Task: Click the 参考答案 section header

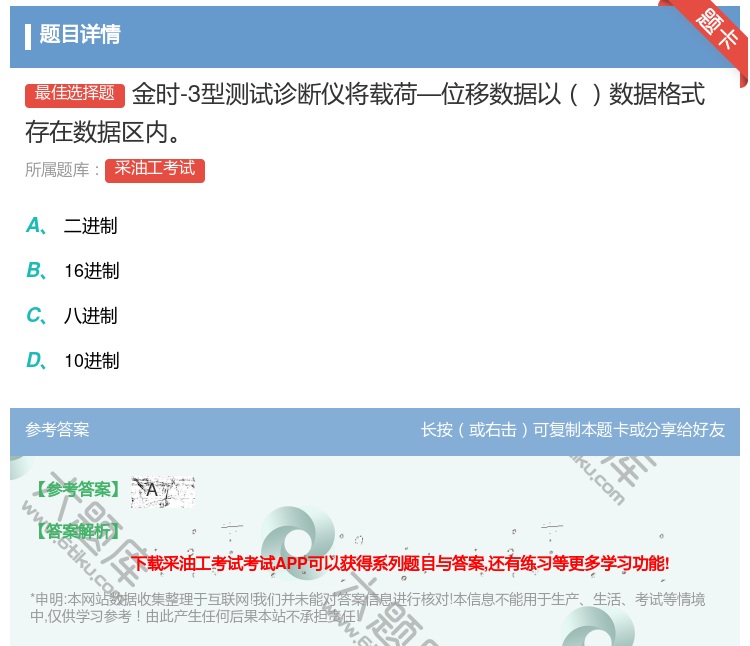Action: [x=57, y=429]
